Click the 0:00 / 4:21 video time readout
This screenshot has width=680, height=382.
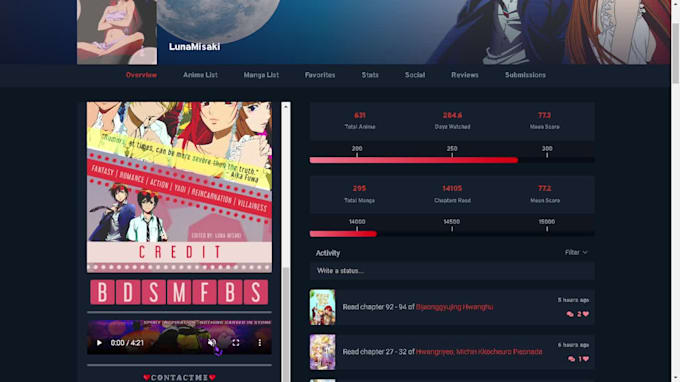click(127, 343)
